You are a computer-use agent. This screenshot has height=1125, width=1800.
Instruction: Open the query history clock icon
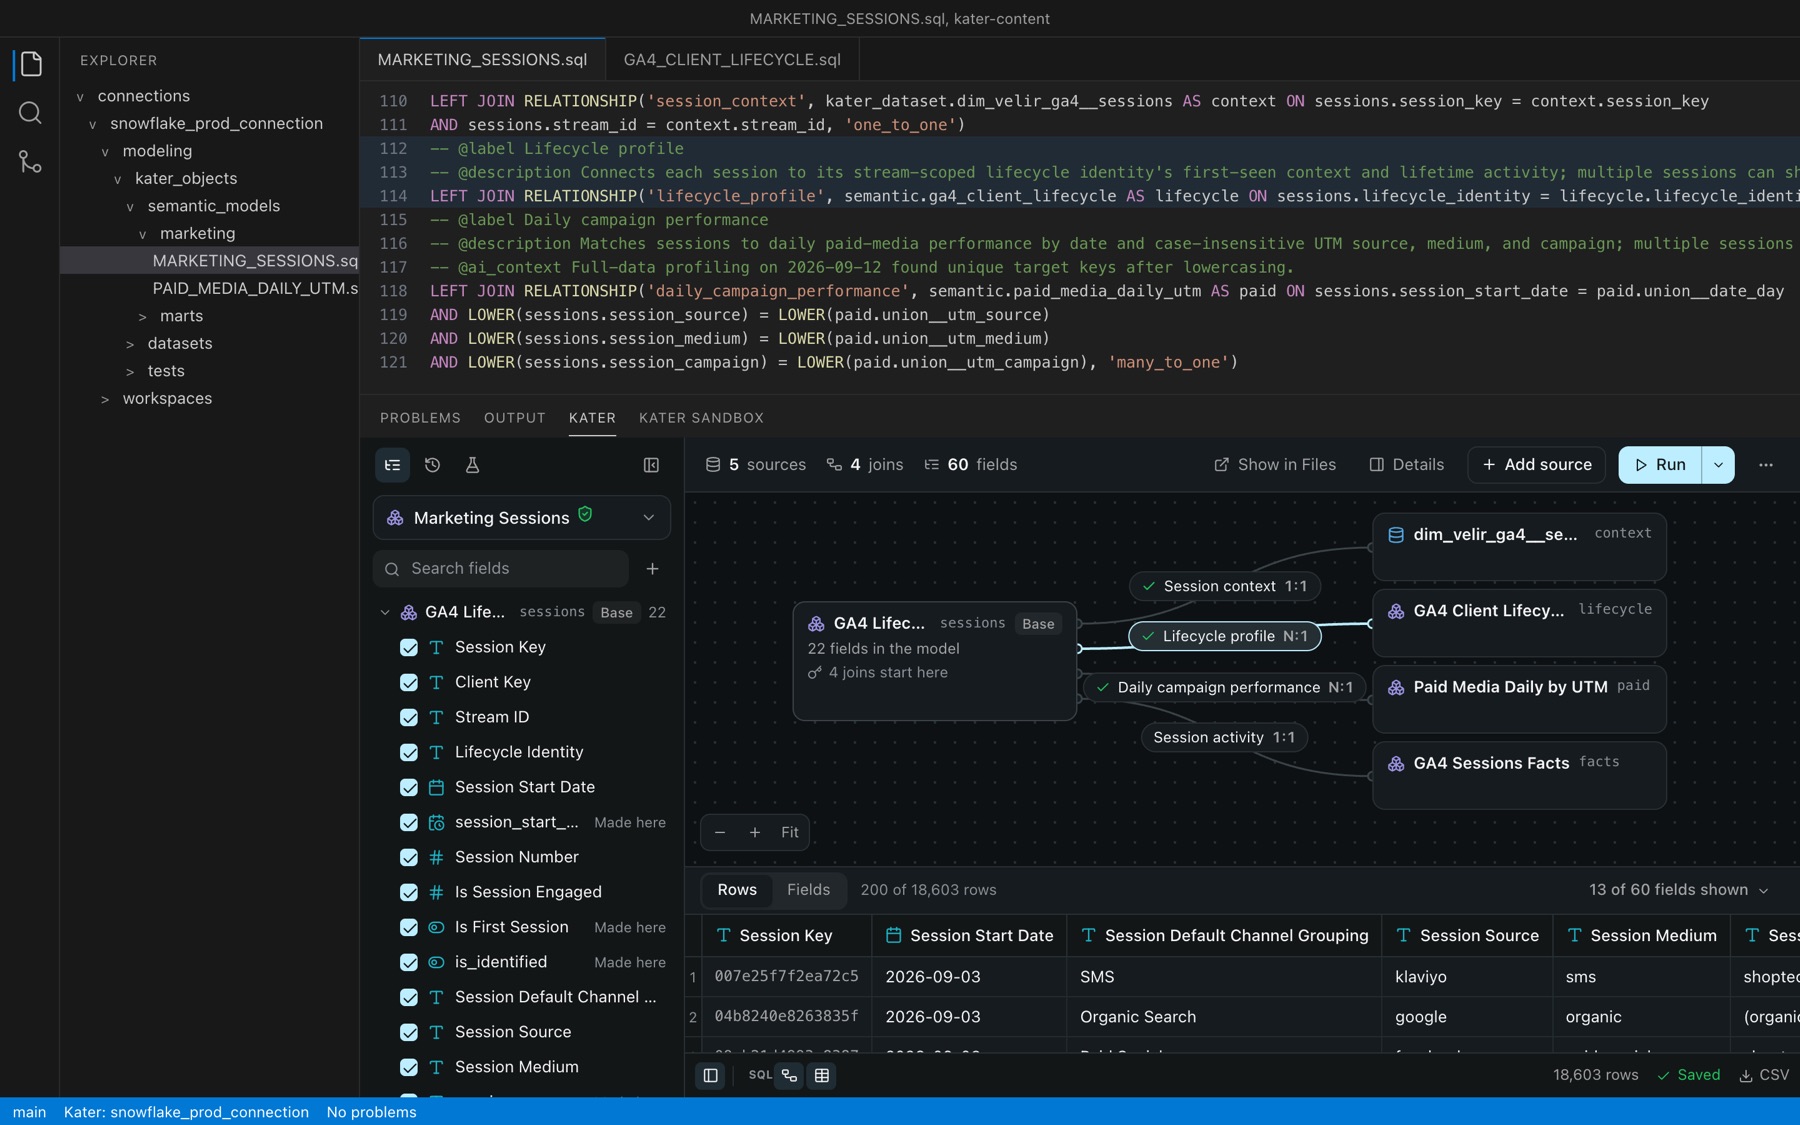tap(432, 465)
